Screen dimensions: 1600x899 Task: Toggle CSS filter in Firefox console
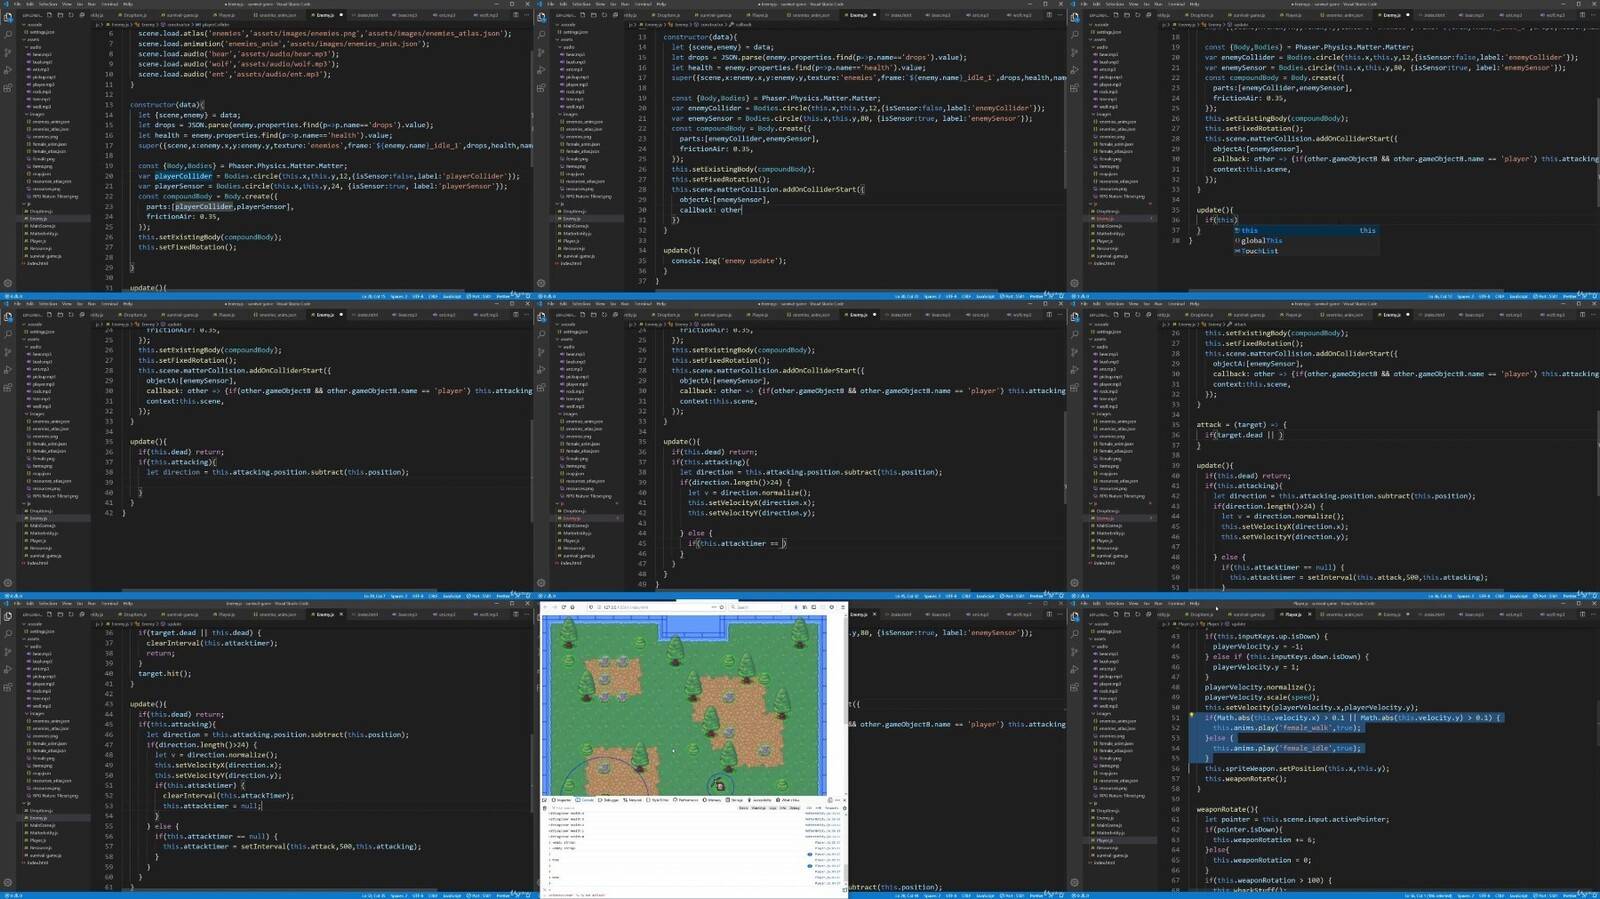tap(809, 808)
